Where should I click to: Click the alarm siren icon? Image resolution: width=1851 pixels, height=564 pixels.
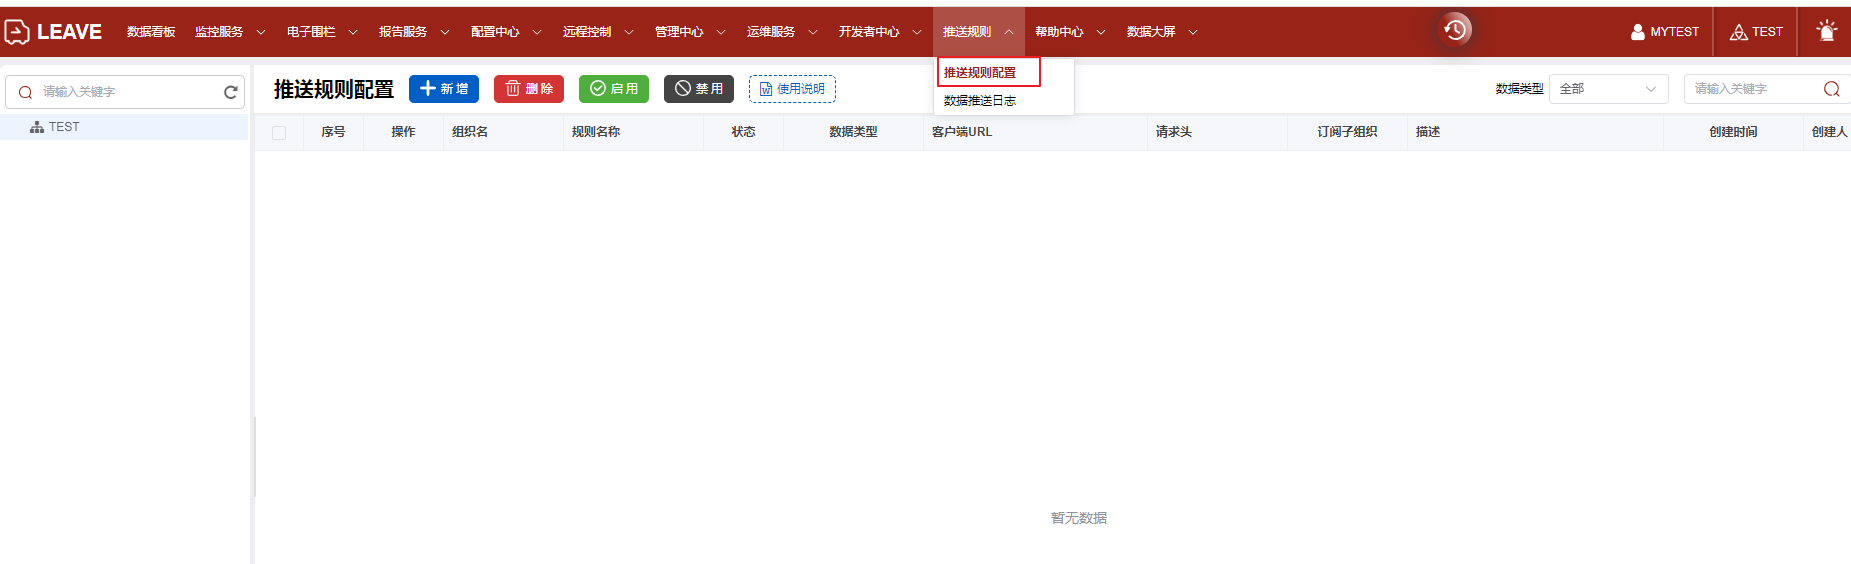pyautogui.click(x=1826, y=31)
